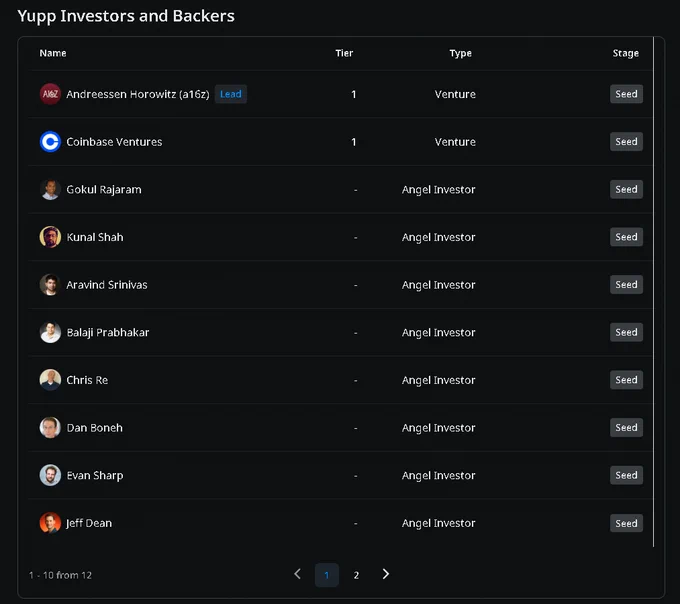Click the Stage column header
This screenshot has width=680, height=604.
coord(626,54)
